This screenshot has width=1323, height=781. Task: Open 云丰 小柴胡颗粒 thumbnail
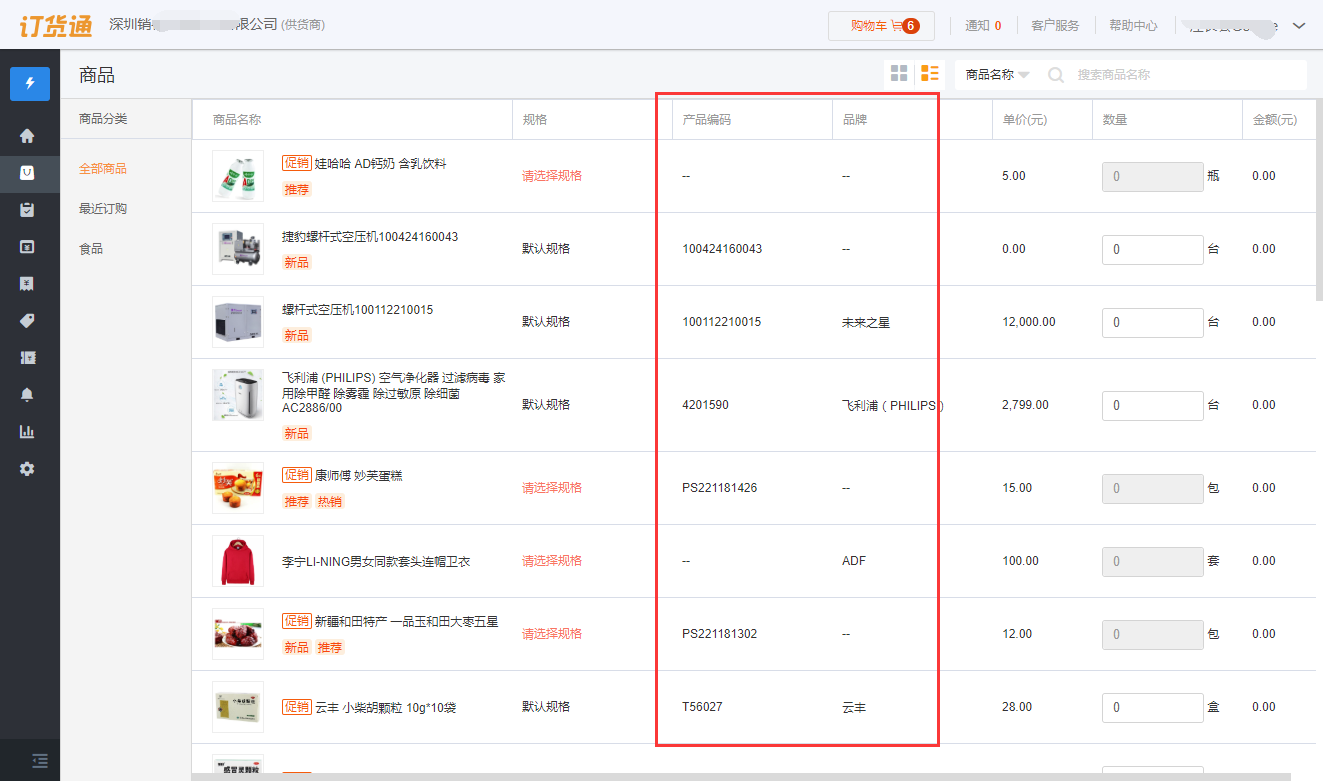pos(238,707)
